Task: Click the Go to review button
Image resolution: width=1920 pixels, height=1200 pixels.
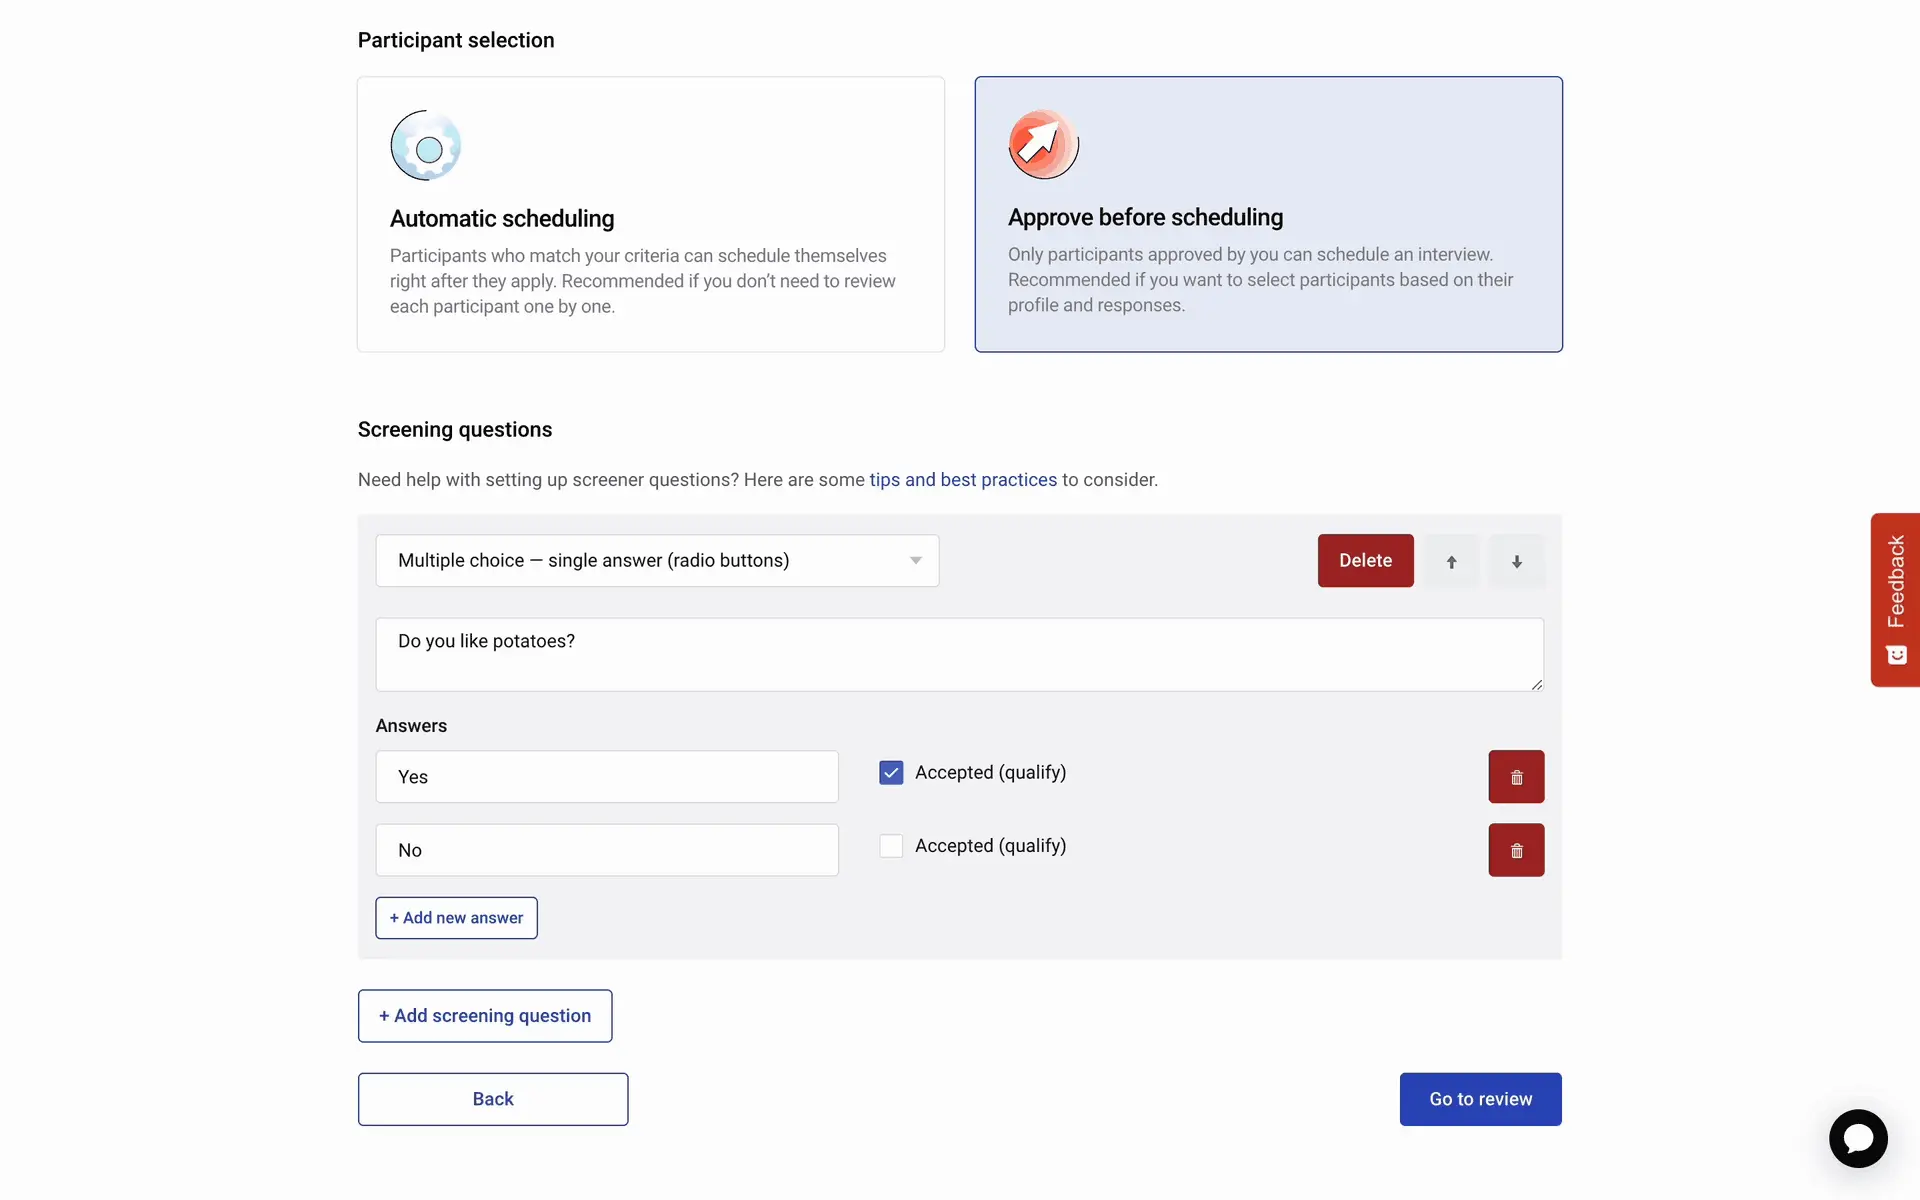Action: (1480, 1099)
